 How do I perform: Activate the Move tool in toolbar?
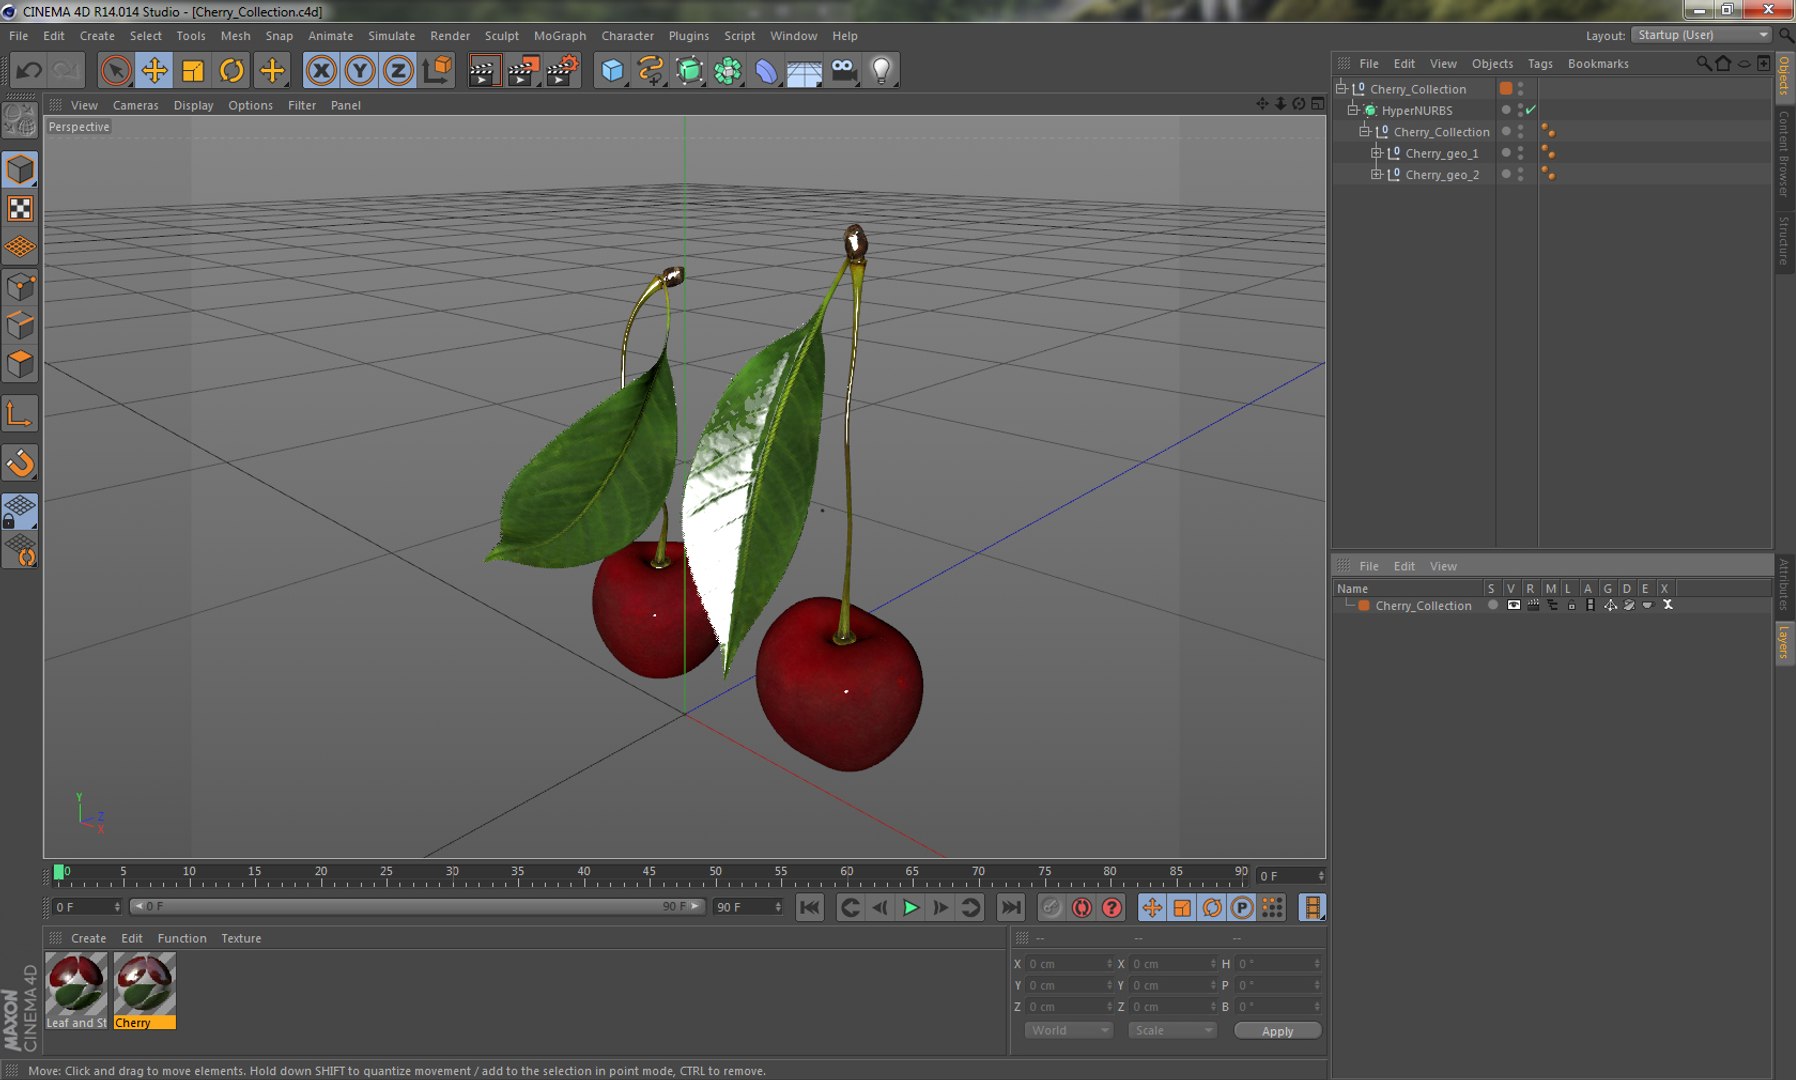coord(155,70)
